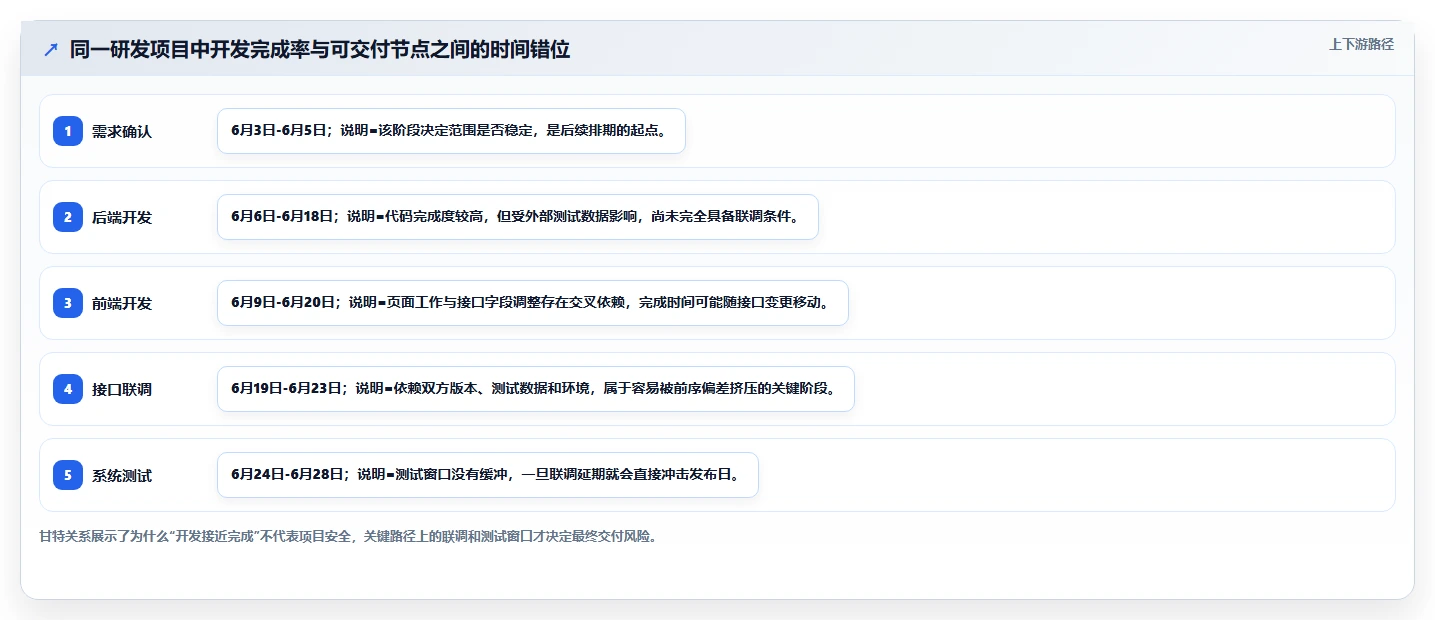Select the 系统测试 stage label
Screen dimensions: 1435x620
tap(122, 476)
